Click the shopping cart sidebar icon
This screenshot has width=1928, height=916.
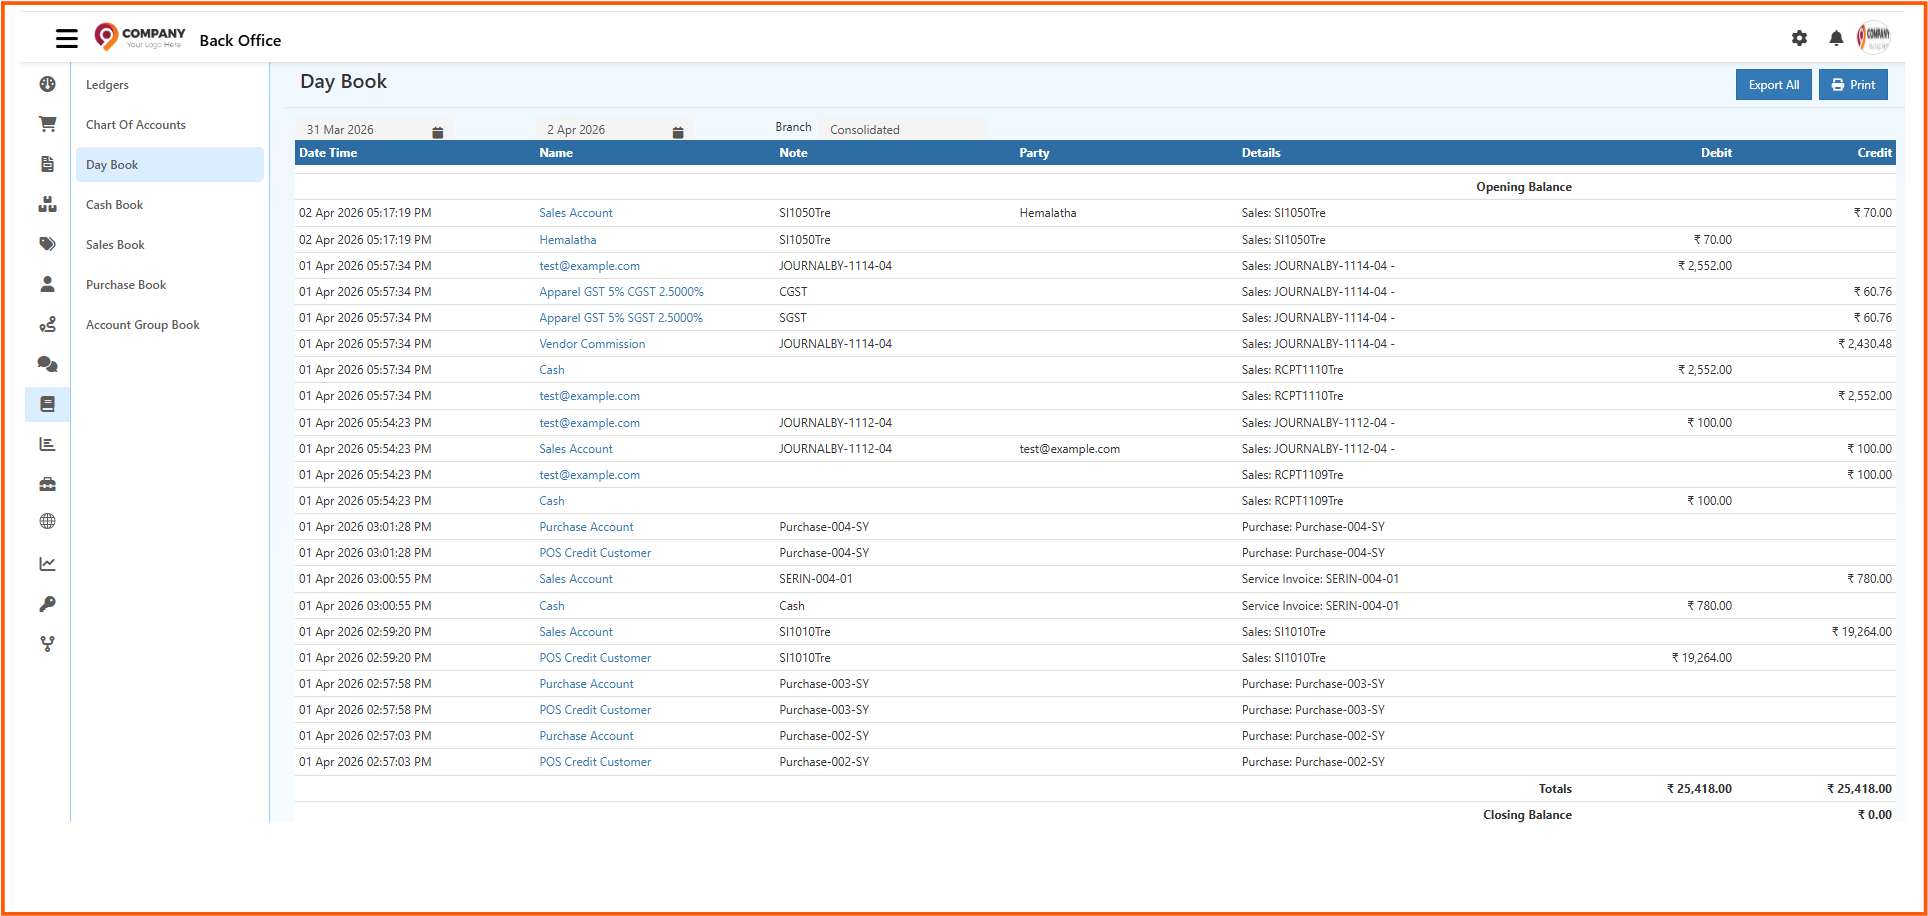(47, 124)
